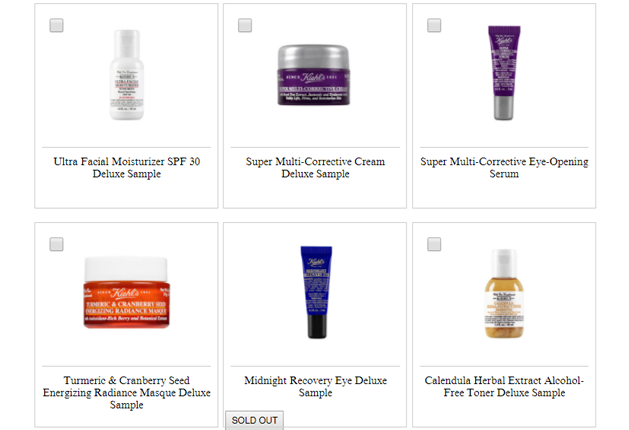Click the Calendula Herbal Extract Alcohol-Free Toner title
This screenshot has width=629, height=430.
[504, 386]
